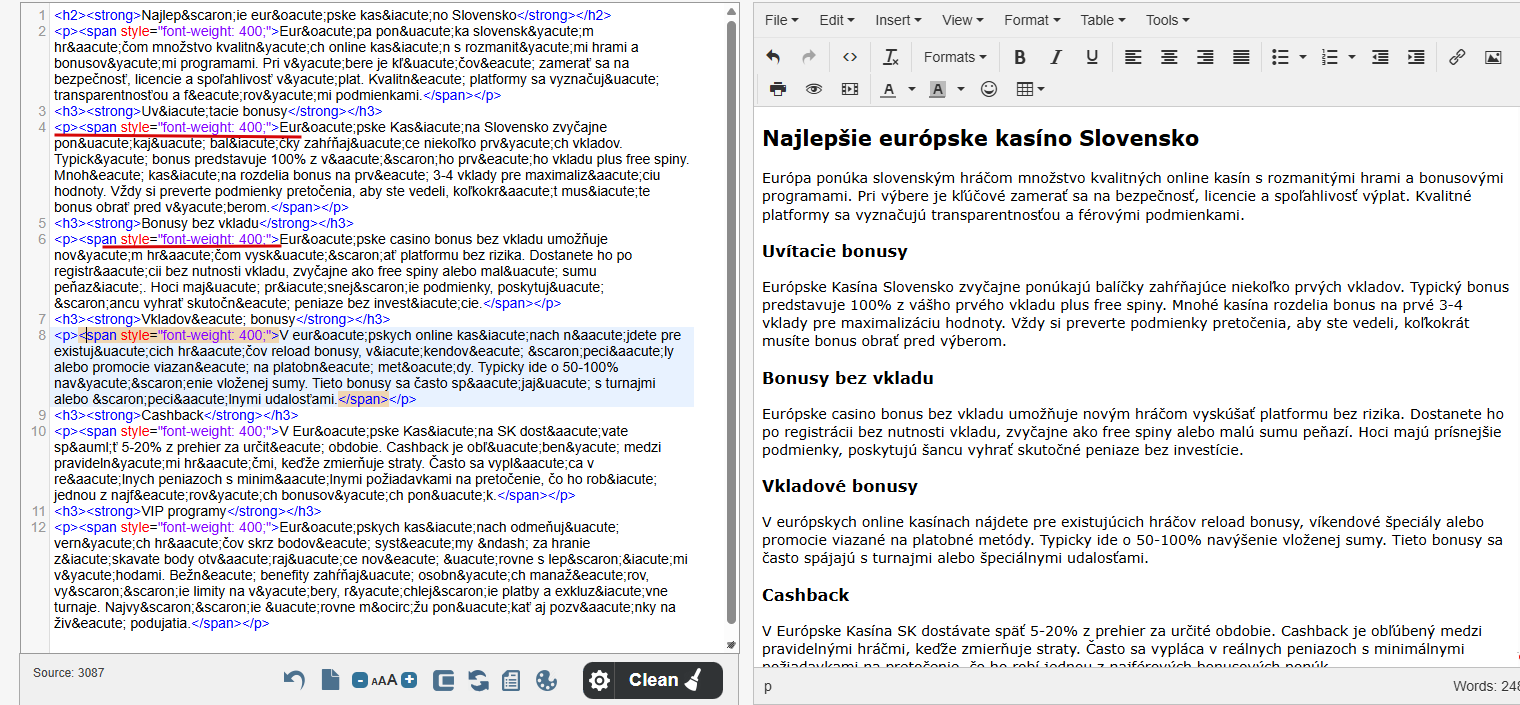Open the Format menu
This screenshot has width=1520, height=705.
[x=1034, y=20]
